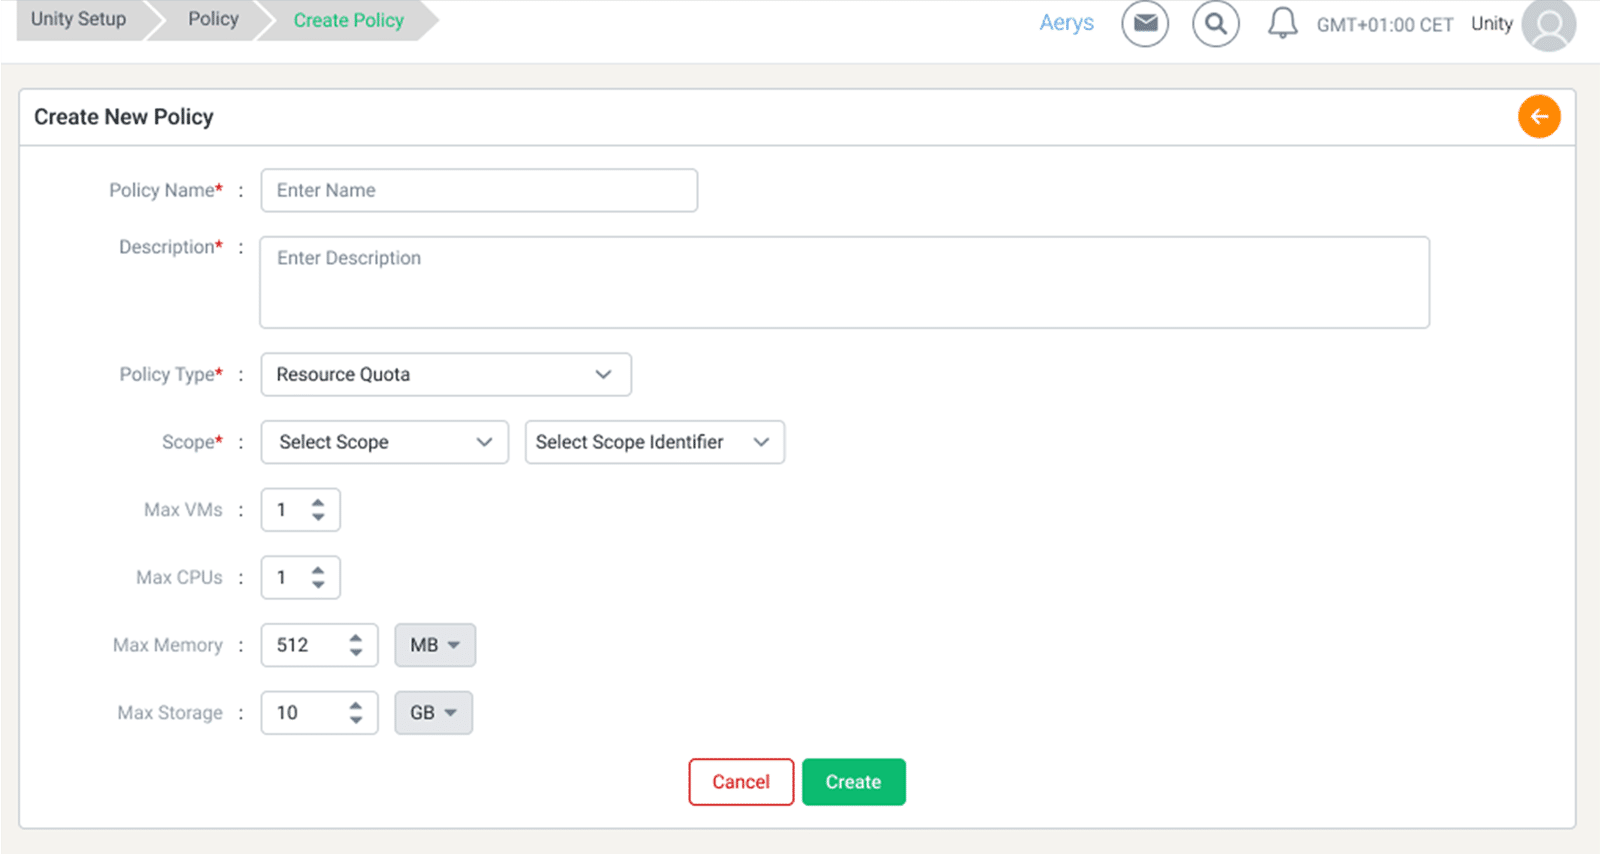Open the Select Scope Identifier dropdown

(654, 442)
